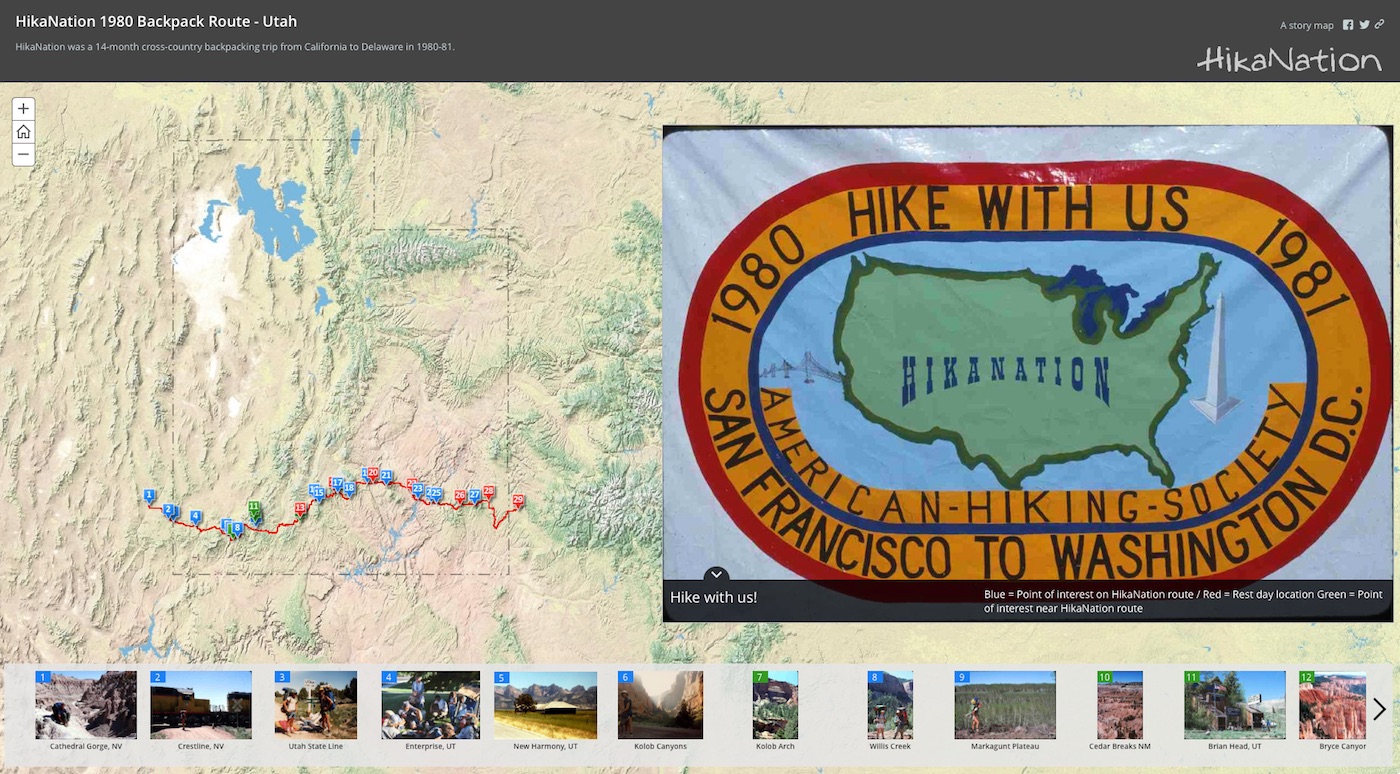1400x774 pixels.
Task: Zoom in on the map
Action: coord(23,108)
